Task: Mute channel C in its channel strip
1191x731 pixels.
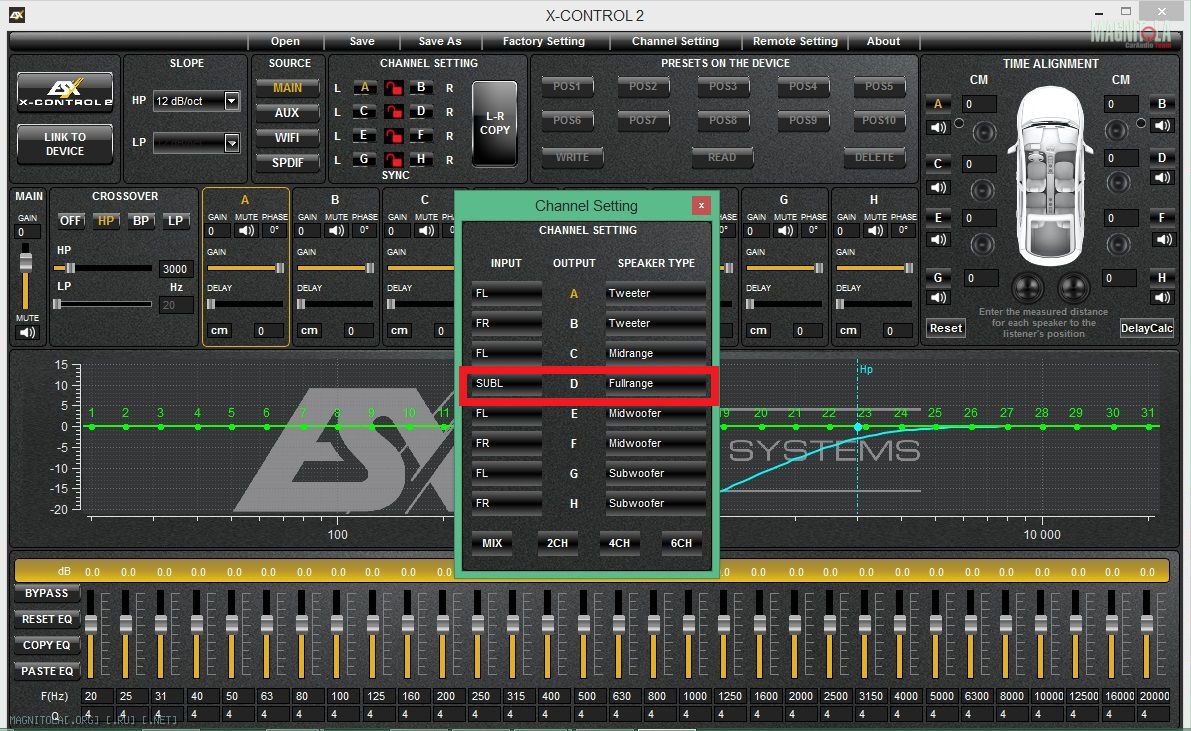Action: click(426, 230)
